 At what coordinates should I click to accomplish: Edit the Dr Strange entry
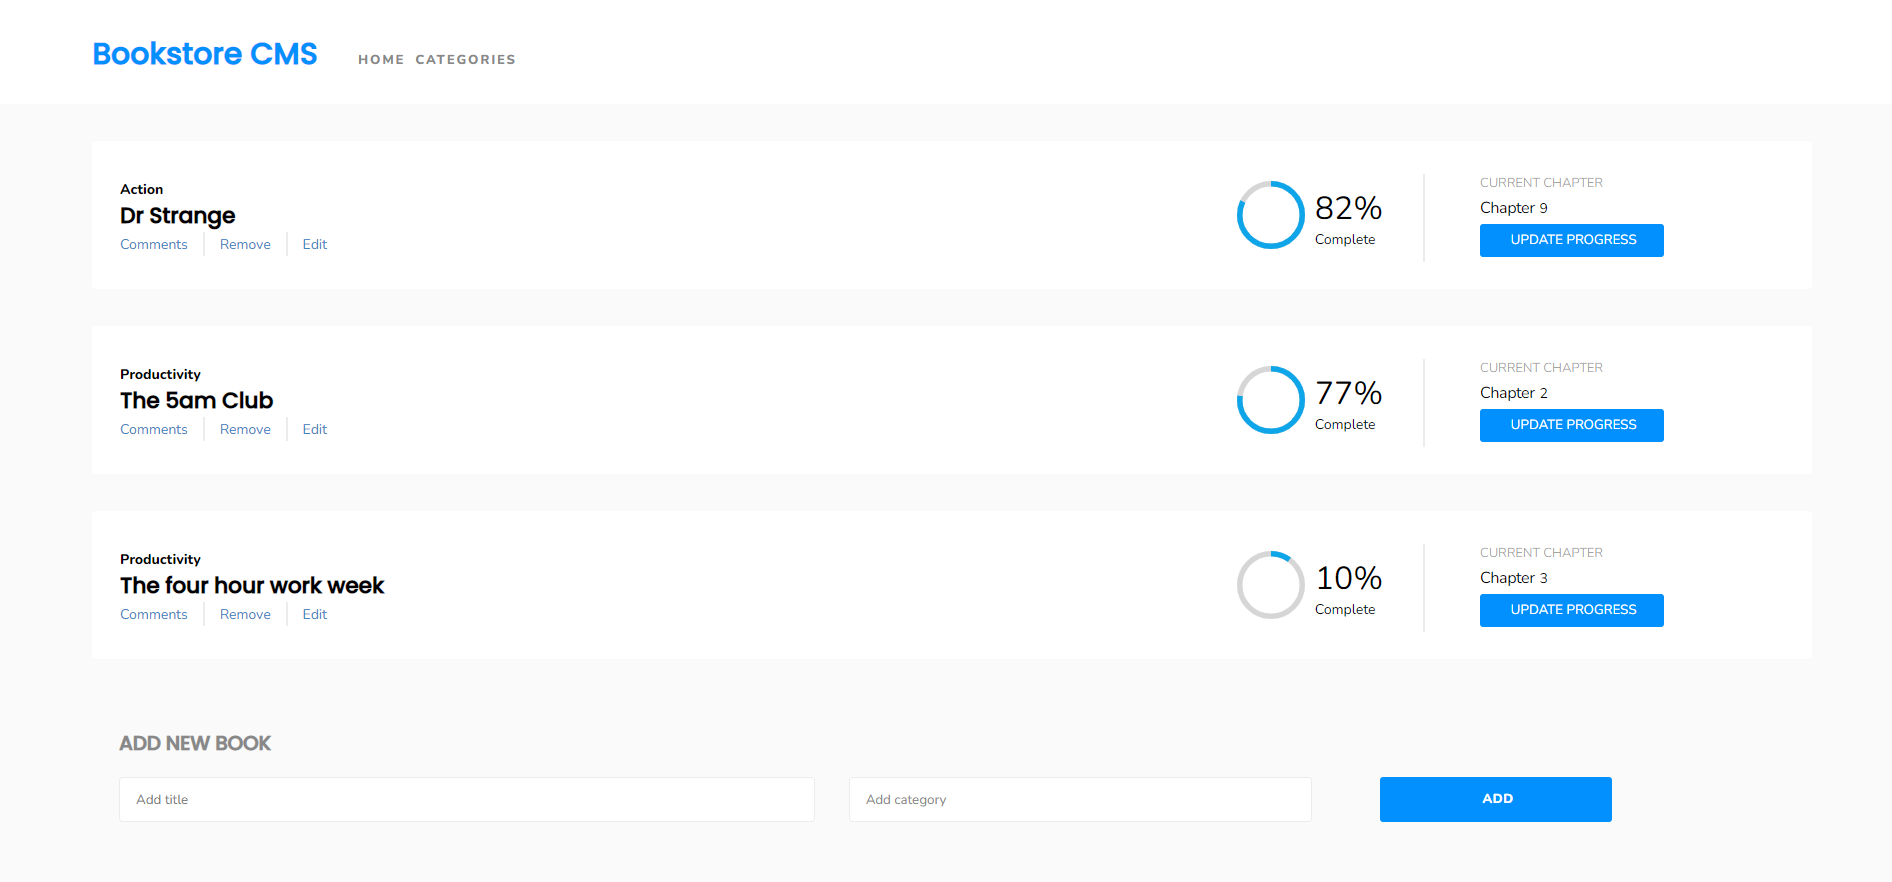click(x=315, y=245)
